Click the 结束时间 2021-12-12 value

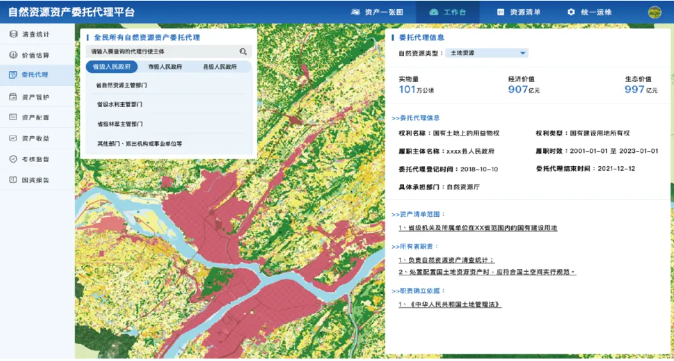616,168
